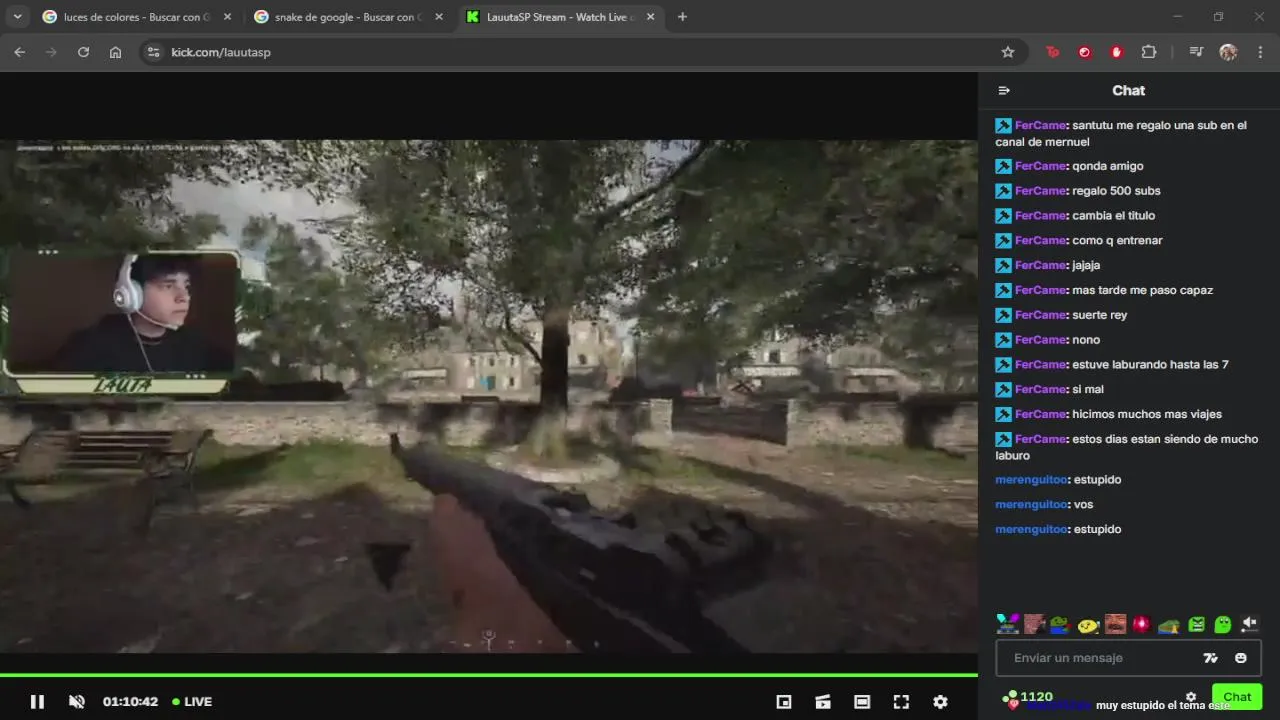1280x720 pixels.
Task: Select the yellow smiling emote
Action: pos(1088,625)
